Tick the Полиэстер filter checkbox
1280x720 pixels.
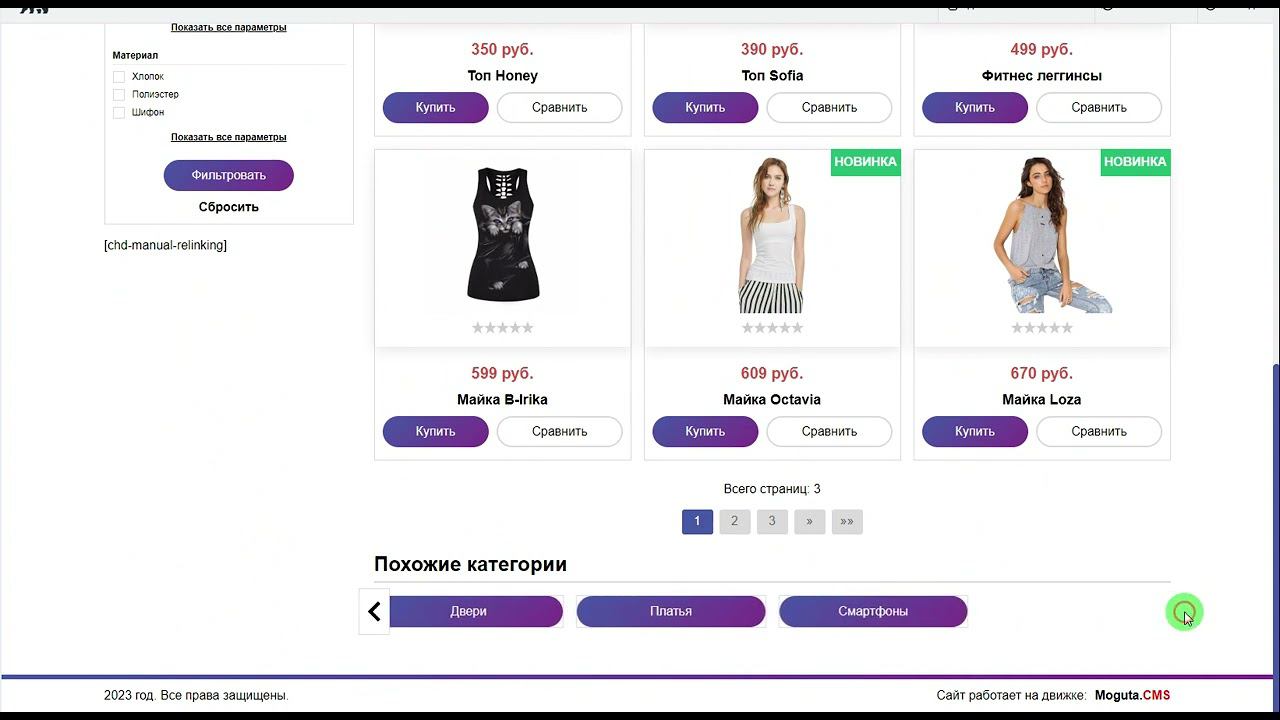(119, 95)
